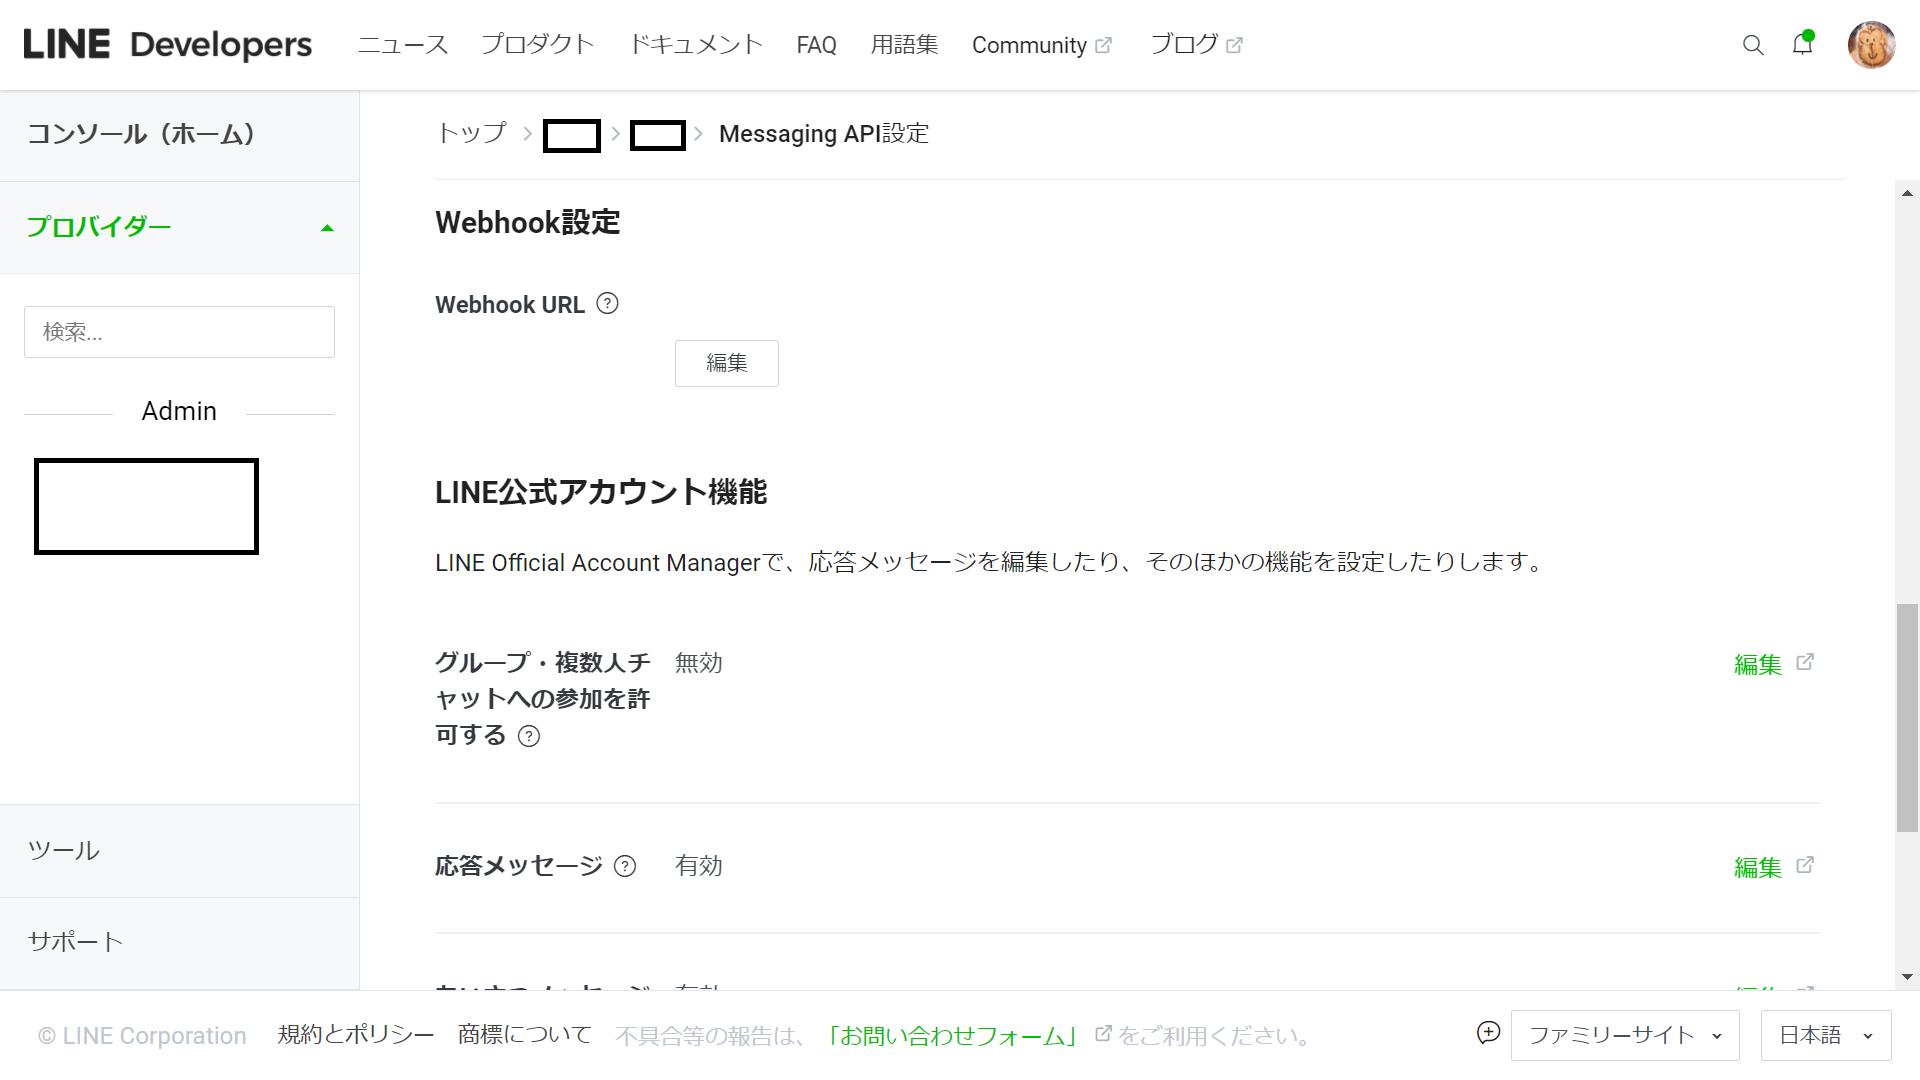Click help icon beside 応答メッセージ
1920x1080 pixels.
tap(625, 866)
